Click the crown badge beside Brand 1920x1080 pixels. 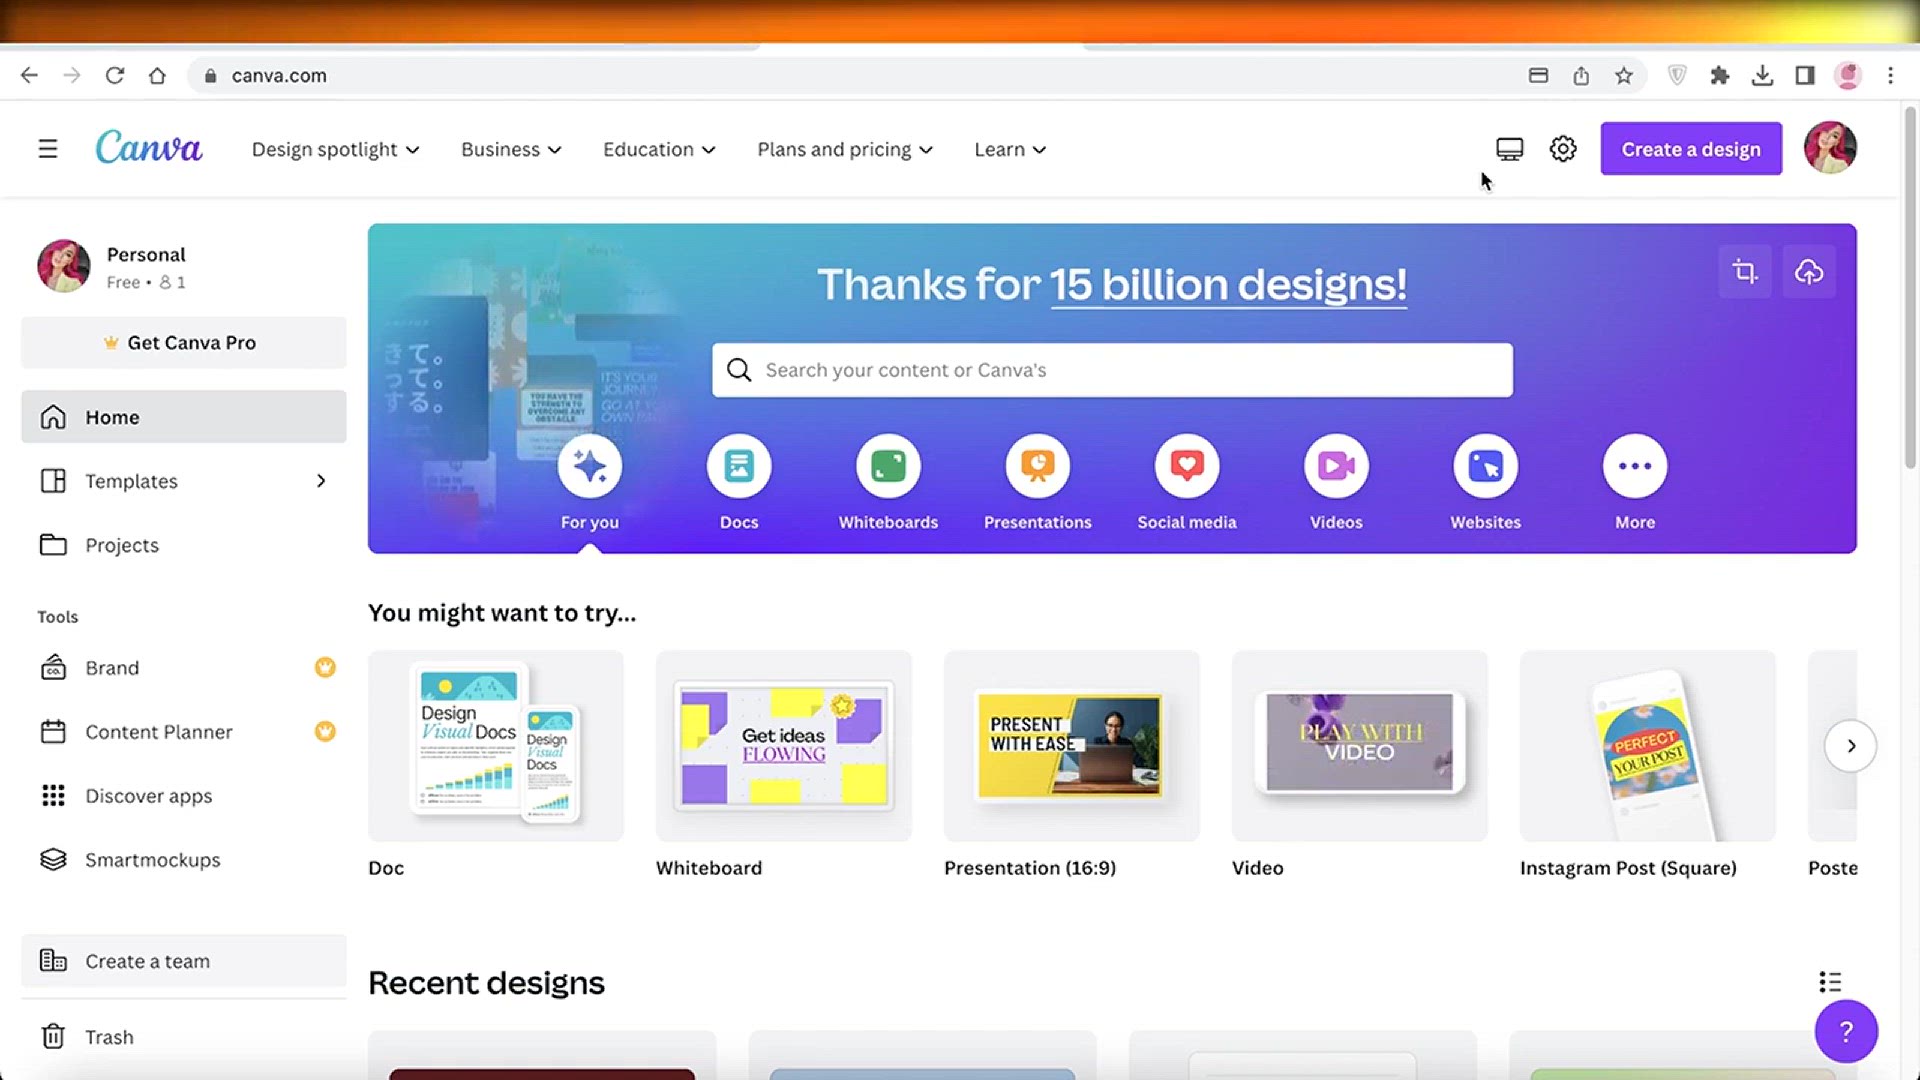(325, 667)
